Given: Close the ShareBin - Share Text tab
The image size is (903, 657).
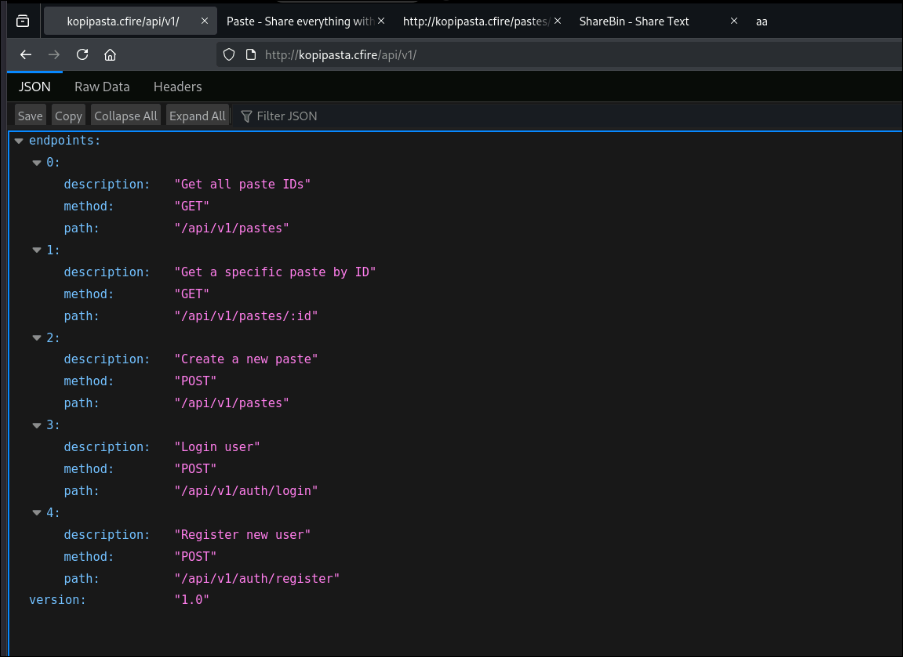Looking at the screenshot, I should click(734, 21).
